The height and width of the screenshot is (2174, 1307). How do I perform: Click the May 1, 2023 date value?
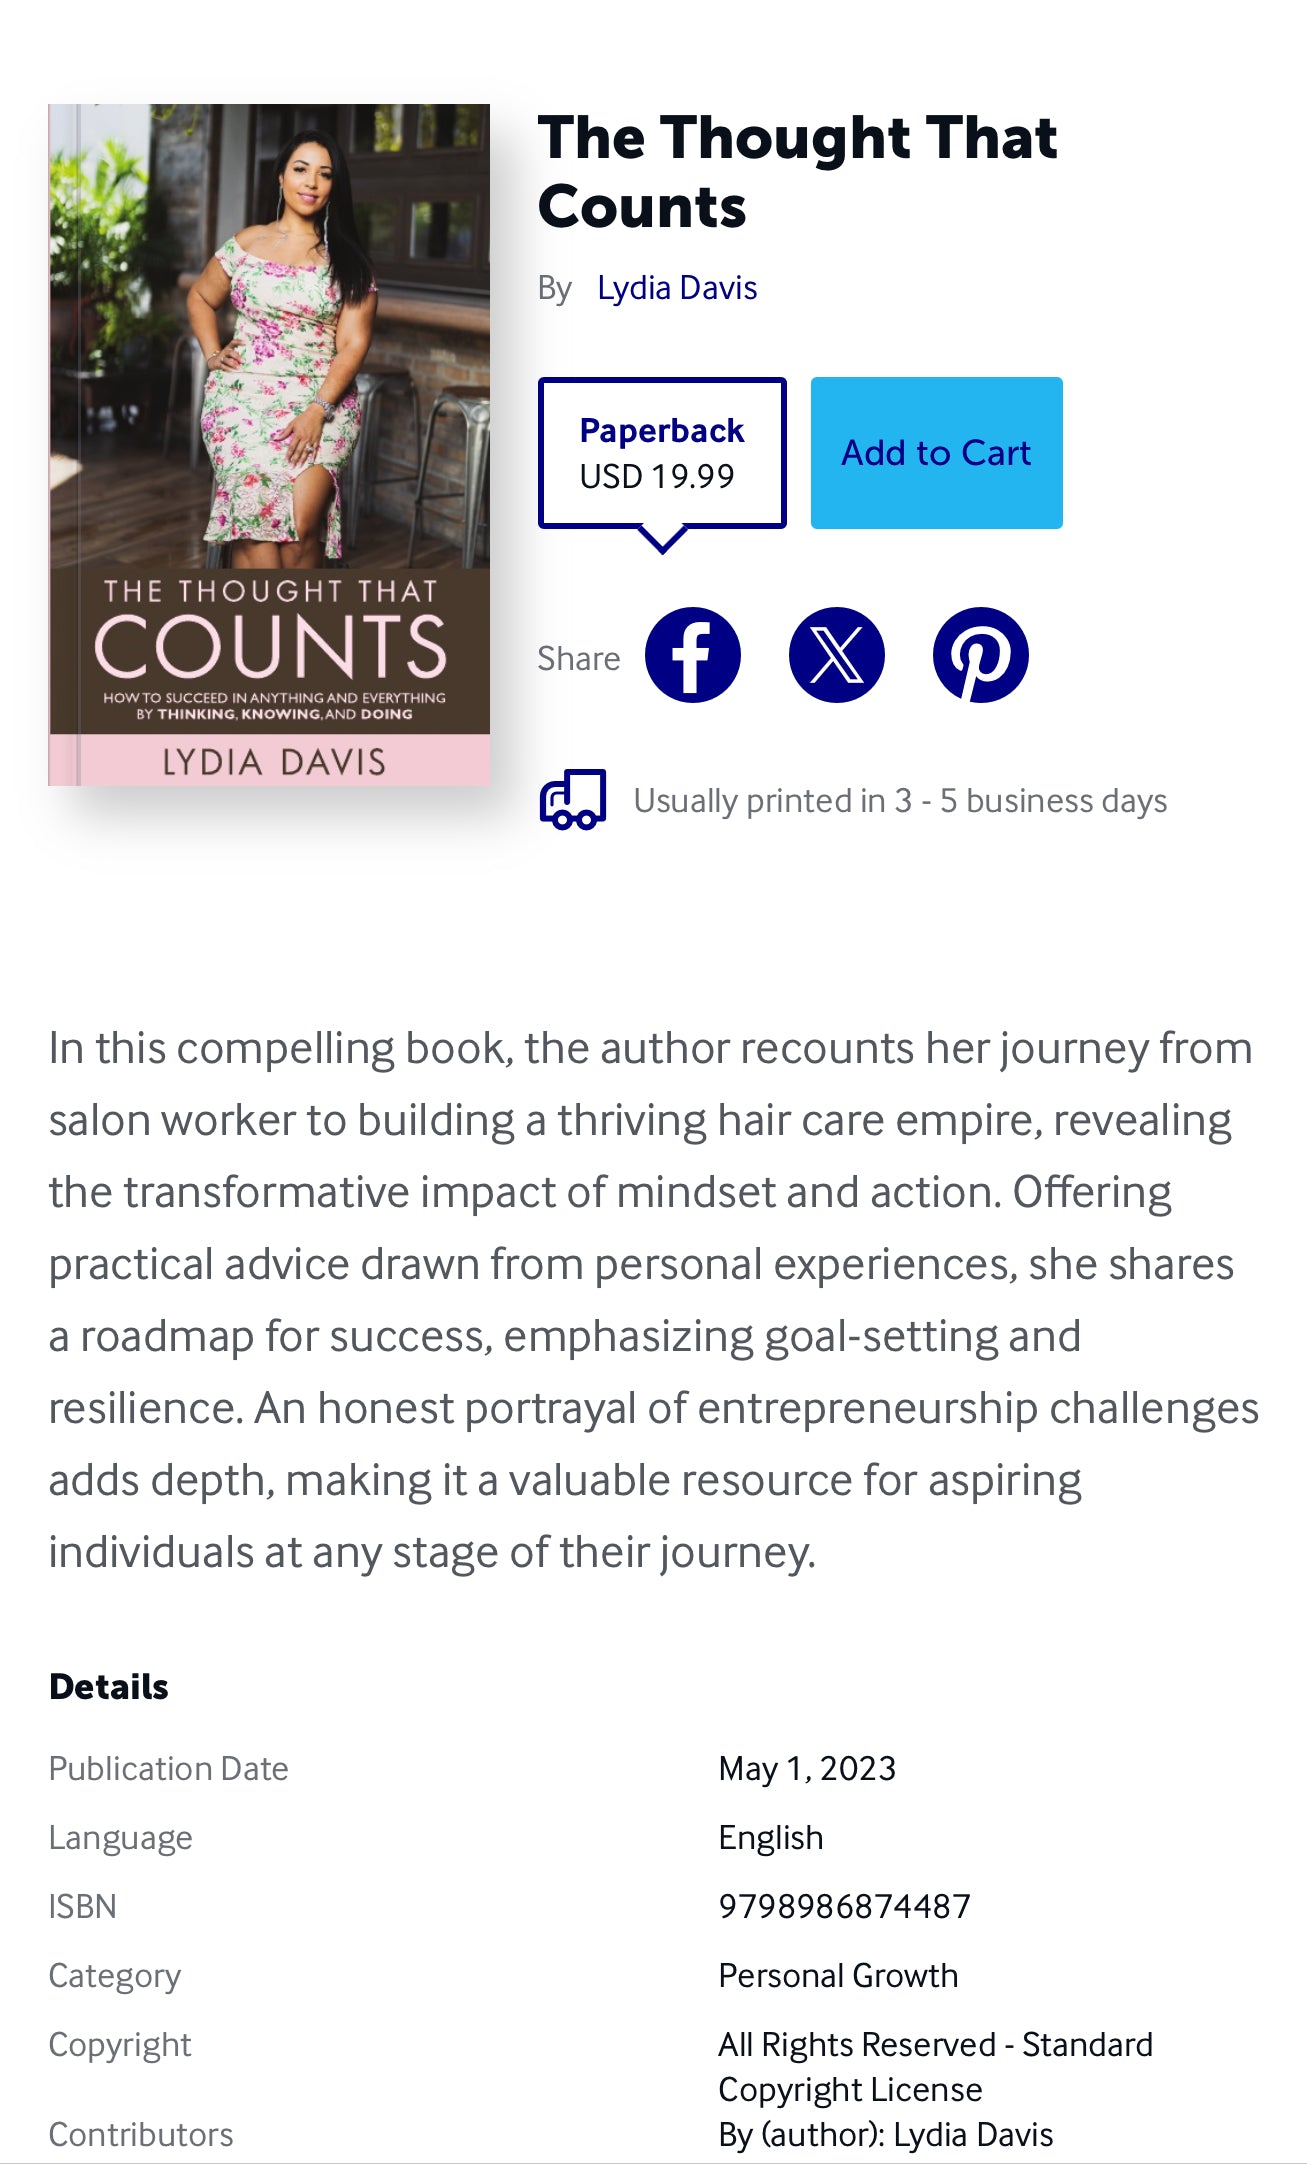click(807, 1768)
